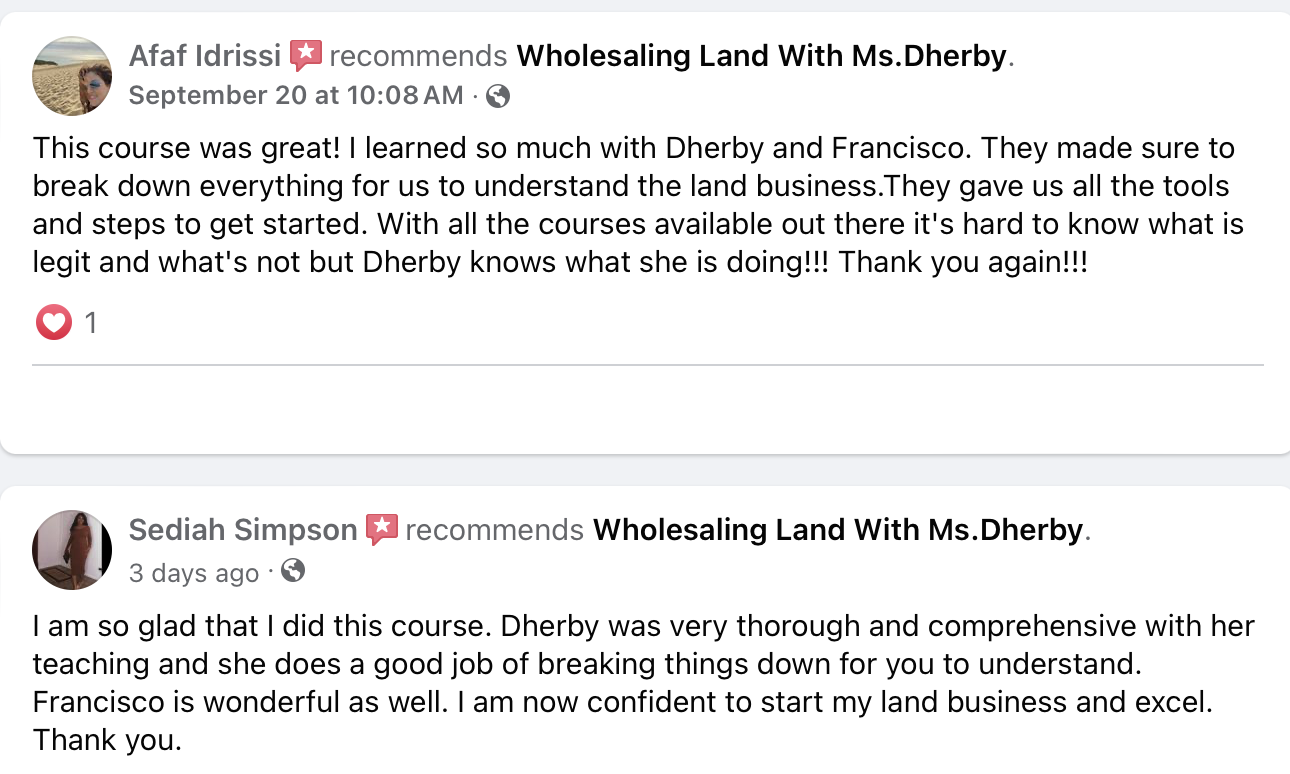Open the September 20 at 10:08 AM timestamp

pyautogui.click(x=296, y=95)
